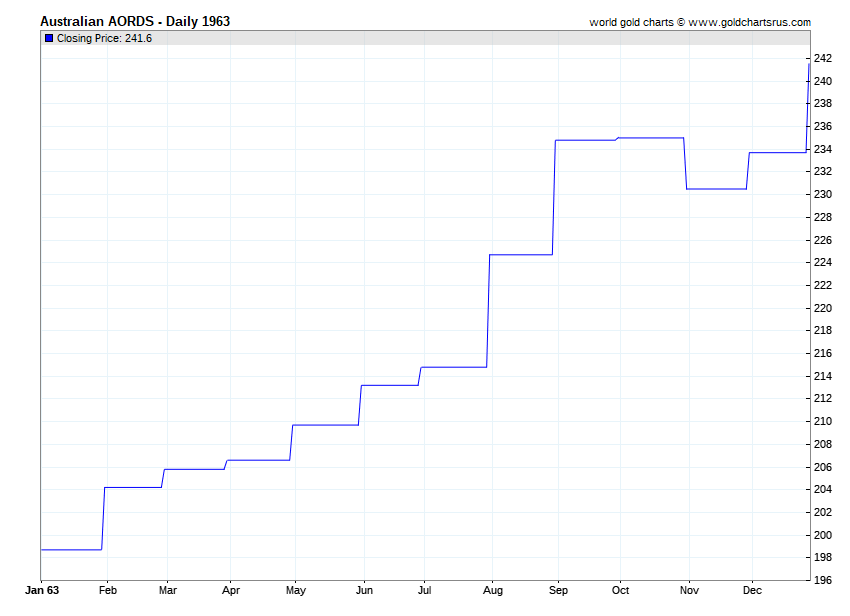Click the 'Feb' month label on x-axis

(x=105, y=591)
